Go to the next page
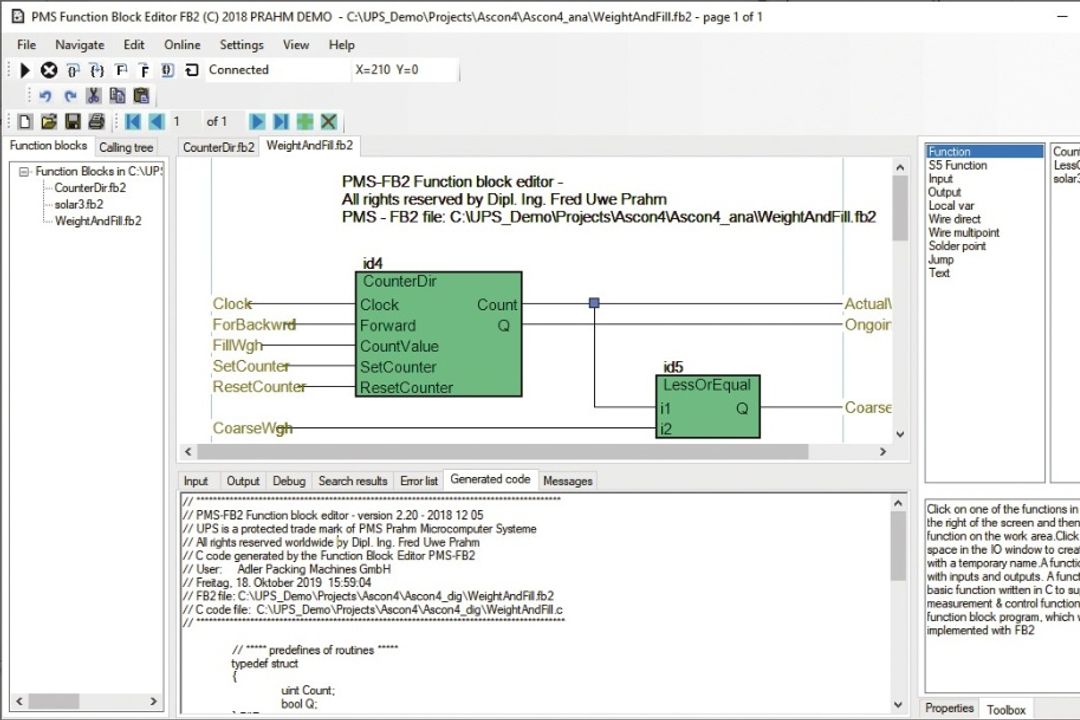Image resolution: width=1080 pixels, height=720 pixels. point(257,122)
